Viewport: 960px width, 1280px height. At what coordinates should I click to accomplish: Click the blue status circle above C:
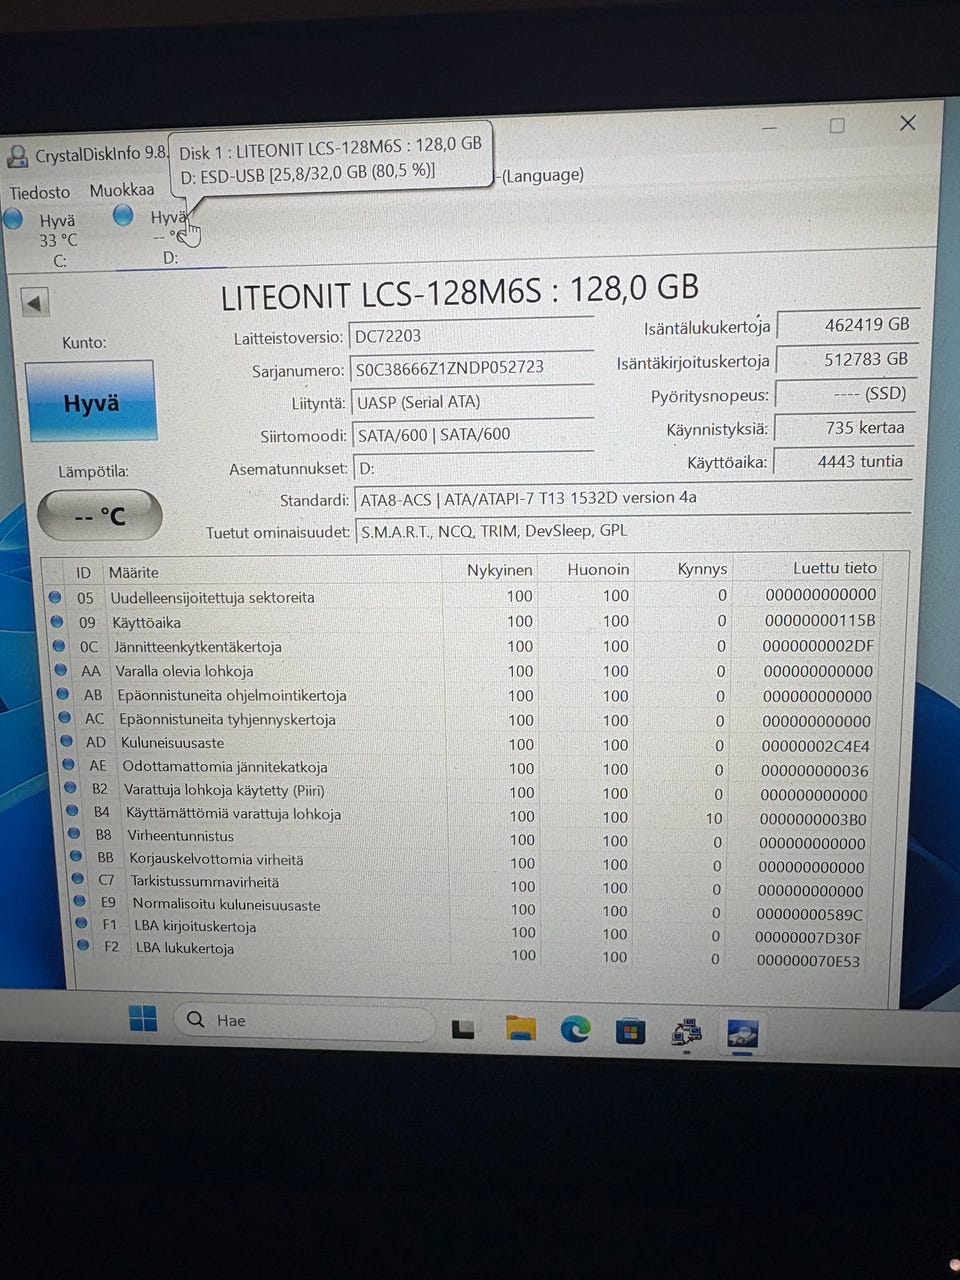pyautogui.click(x=13, y=219)
